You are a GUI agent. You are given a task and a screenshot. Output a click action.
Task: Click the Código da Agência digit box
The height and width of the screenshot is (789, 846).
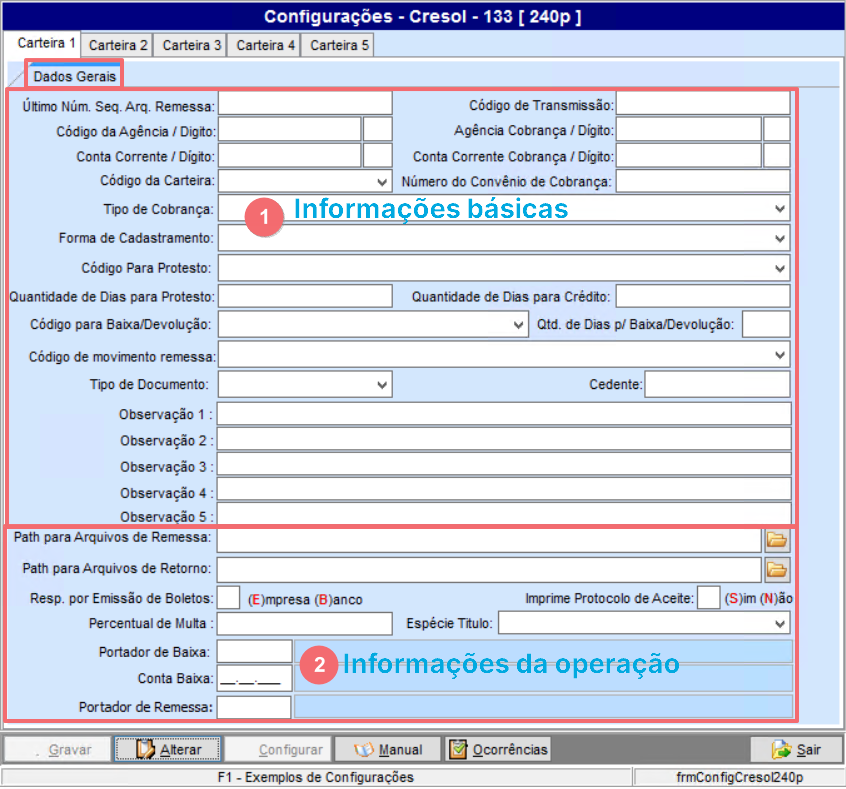tap(377, 130)
